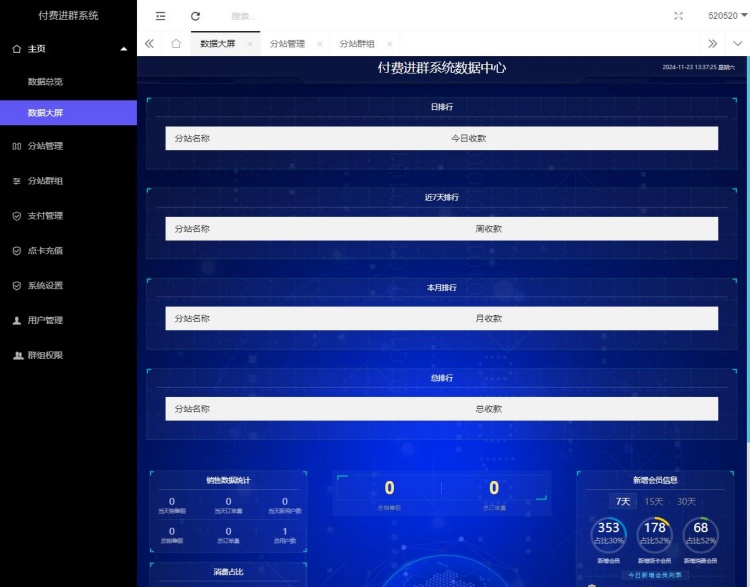Click the 周收款 column header
This screenshot has height=587, width=750.
point(488,229)
